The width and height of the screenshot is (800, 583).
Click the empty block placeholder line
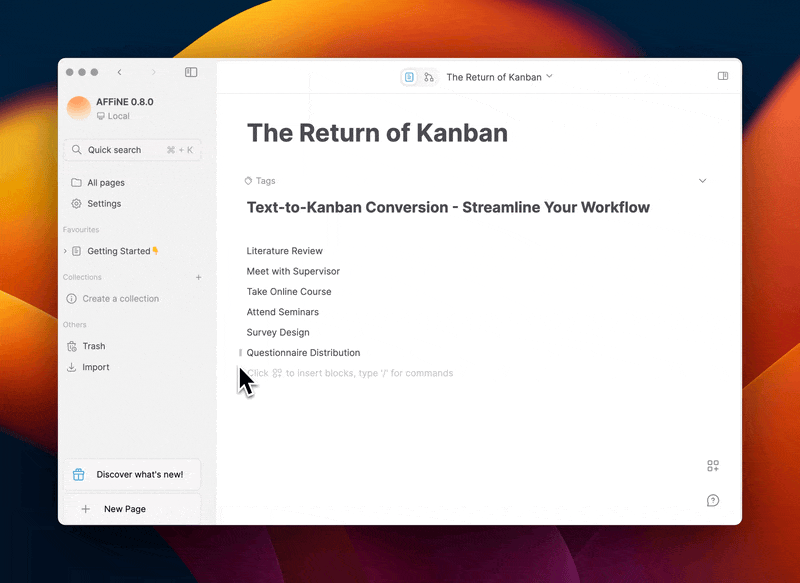tap(350, 373)
